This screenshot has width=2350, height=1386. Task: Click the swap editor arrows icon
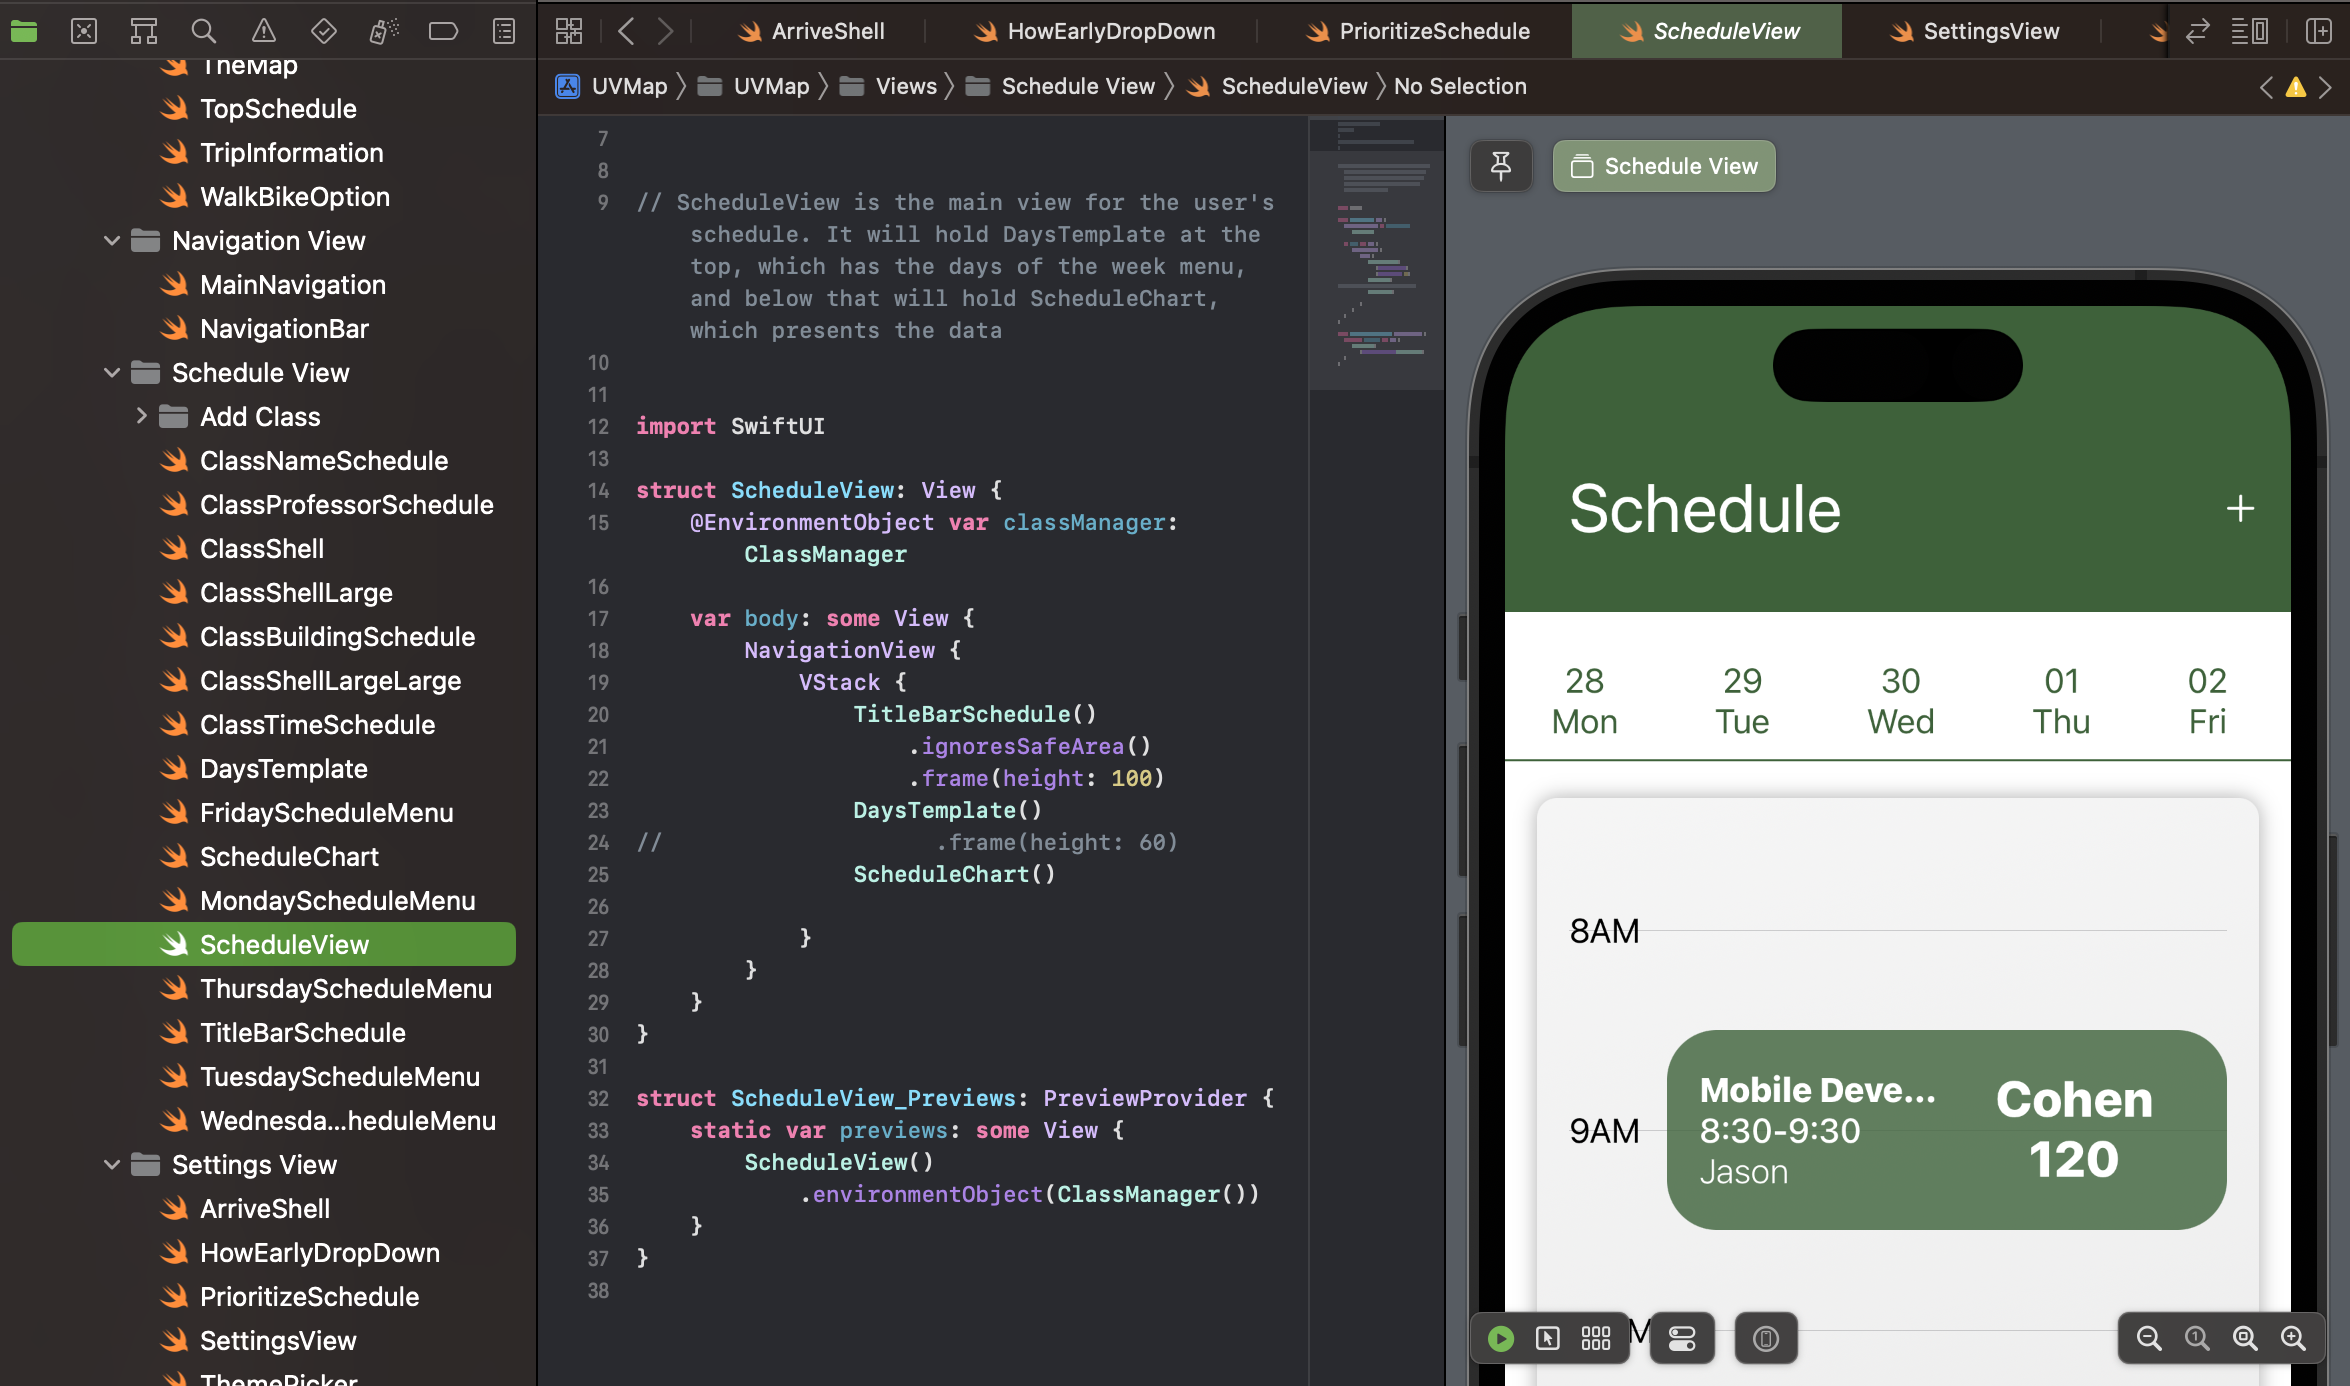pos(2197,31)
